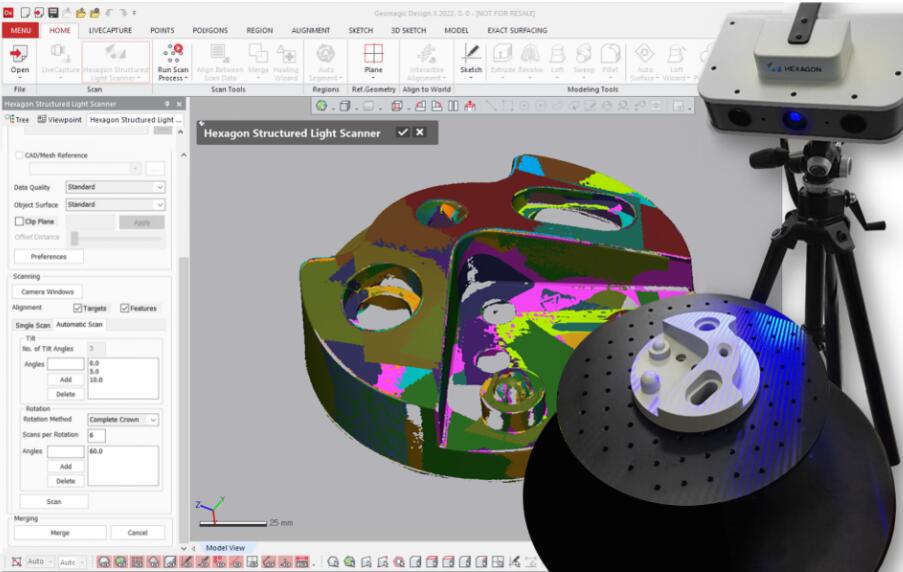Click the Hexagon Structured Light Scanner ribbon icon
The height and width of the screenshot is (572, 903).
click(x=116, y=54)
